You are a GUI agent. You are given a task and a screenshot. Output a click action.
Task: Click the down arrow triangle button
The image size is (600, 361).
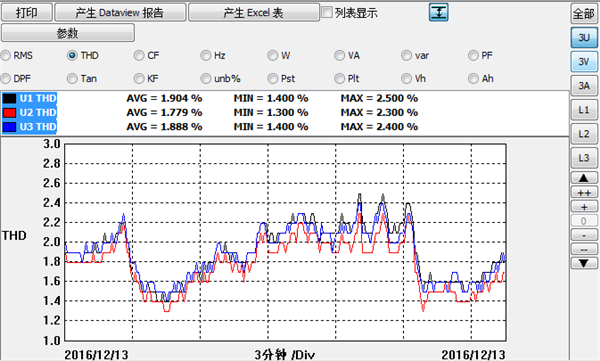(x=584, y=263)
